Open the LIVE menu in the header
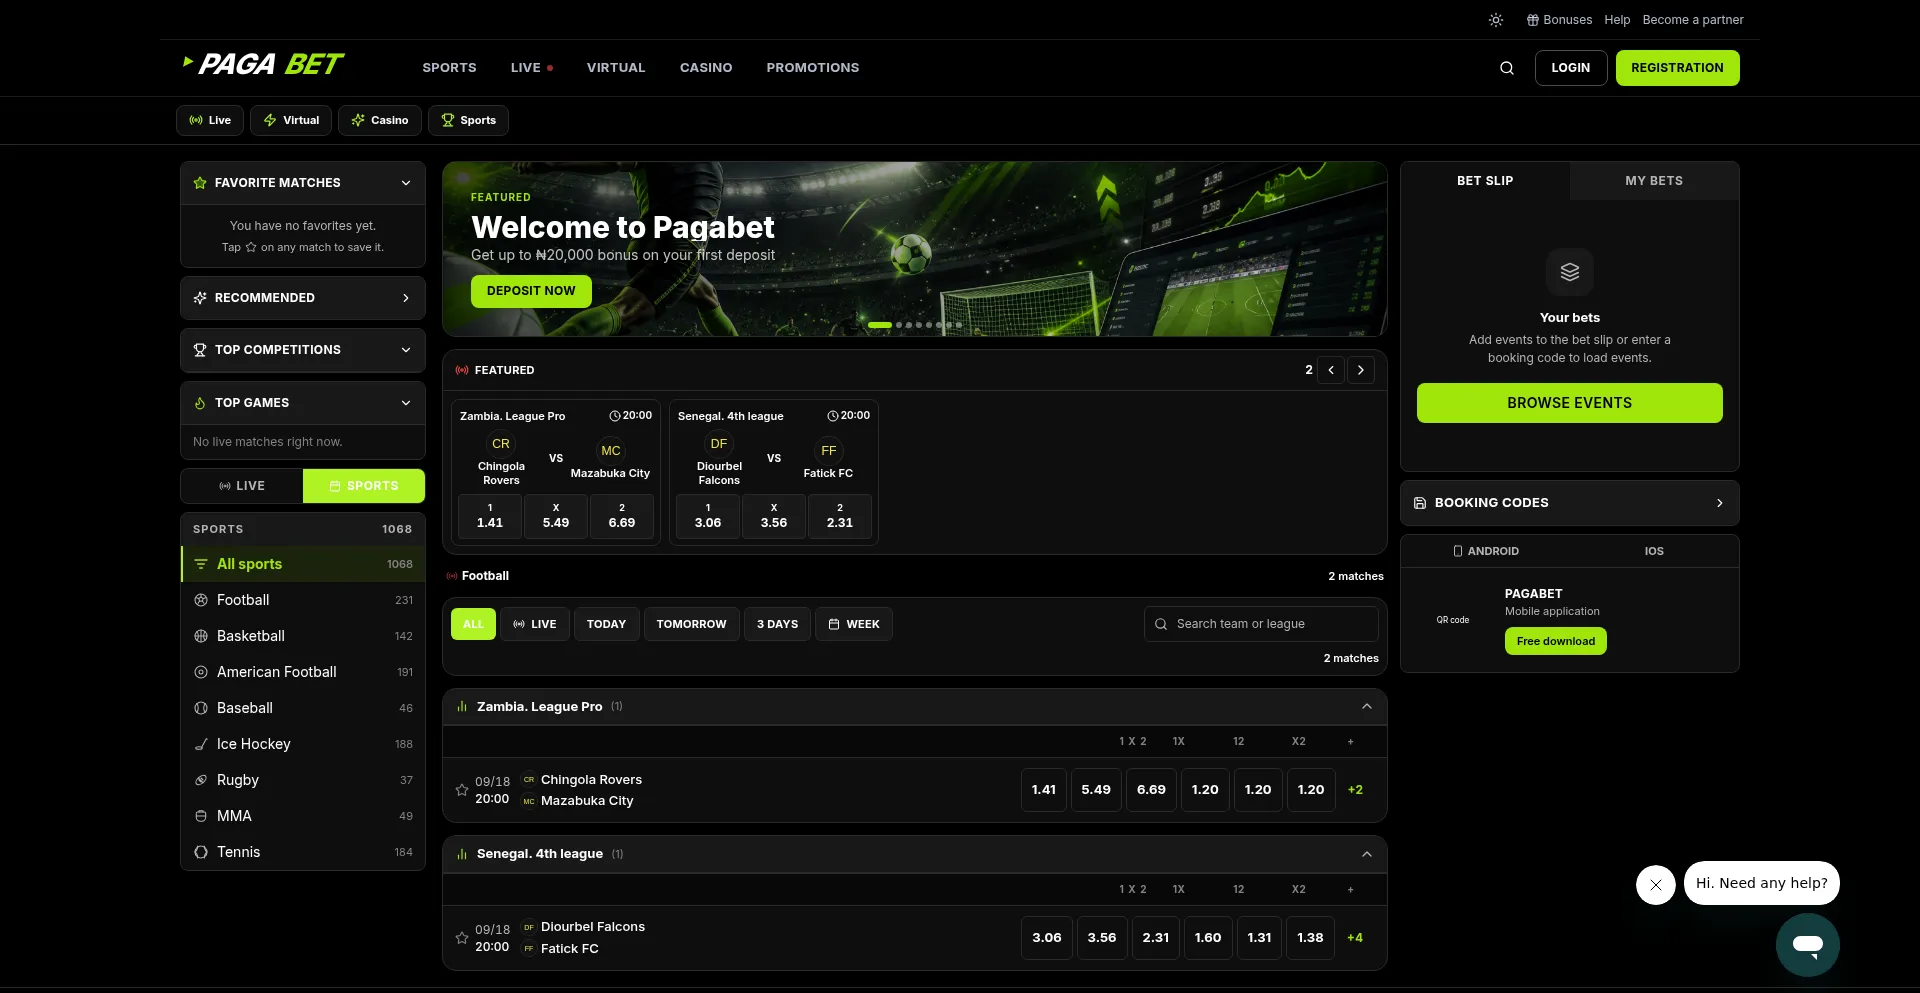The width and height of the screenshot is (1920, 993). click(531, 68)
